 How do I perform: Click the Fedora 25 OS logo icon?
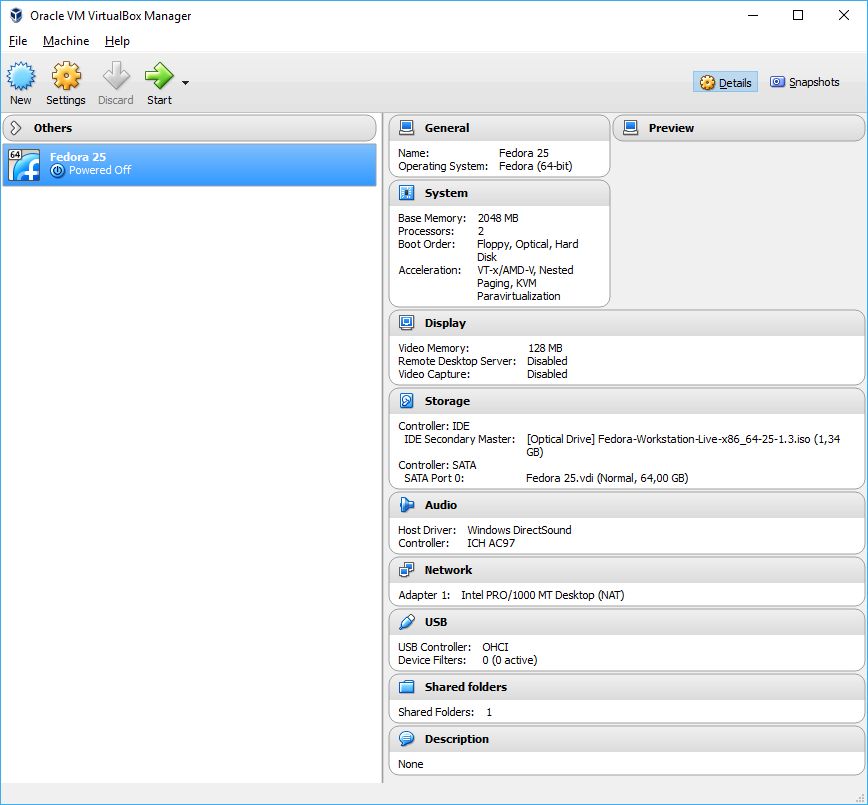[x=24, y=165]
